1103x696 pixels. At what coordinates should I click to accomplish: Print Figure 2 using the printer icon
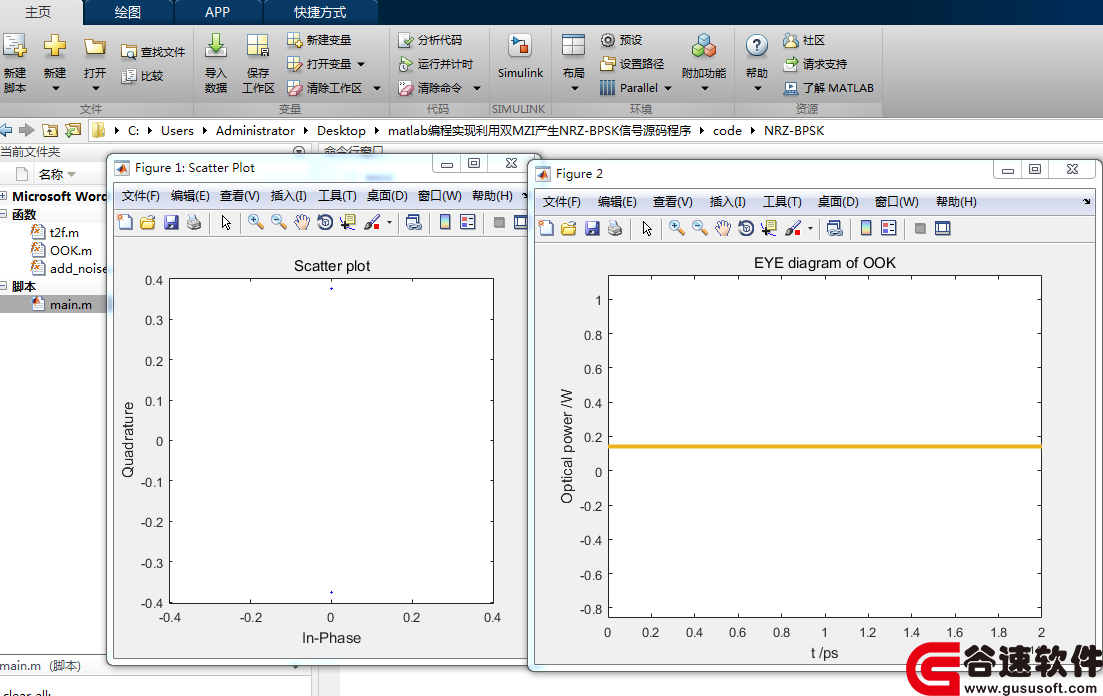click(x=615, y=228)
